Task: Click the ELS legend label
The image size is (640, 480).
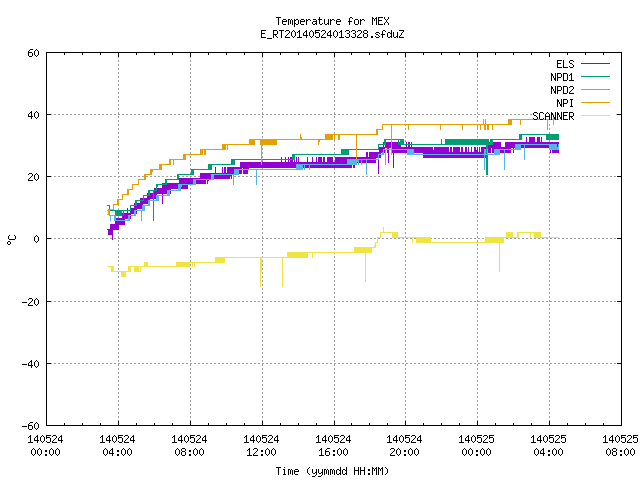Action: click(x=565, y=64)
